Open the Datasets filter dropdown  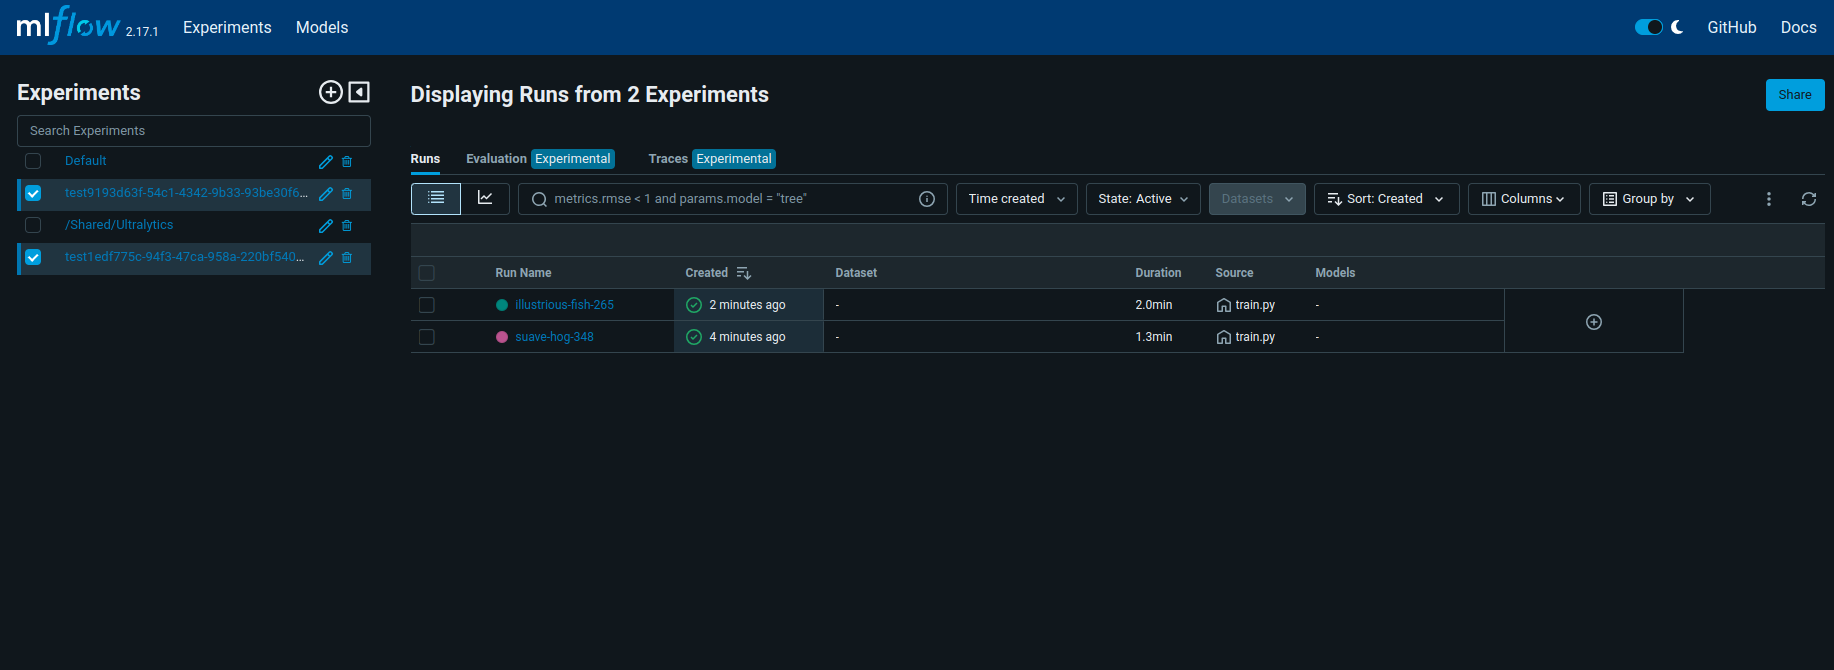tap(1257, 199)
